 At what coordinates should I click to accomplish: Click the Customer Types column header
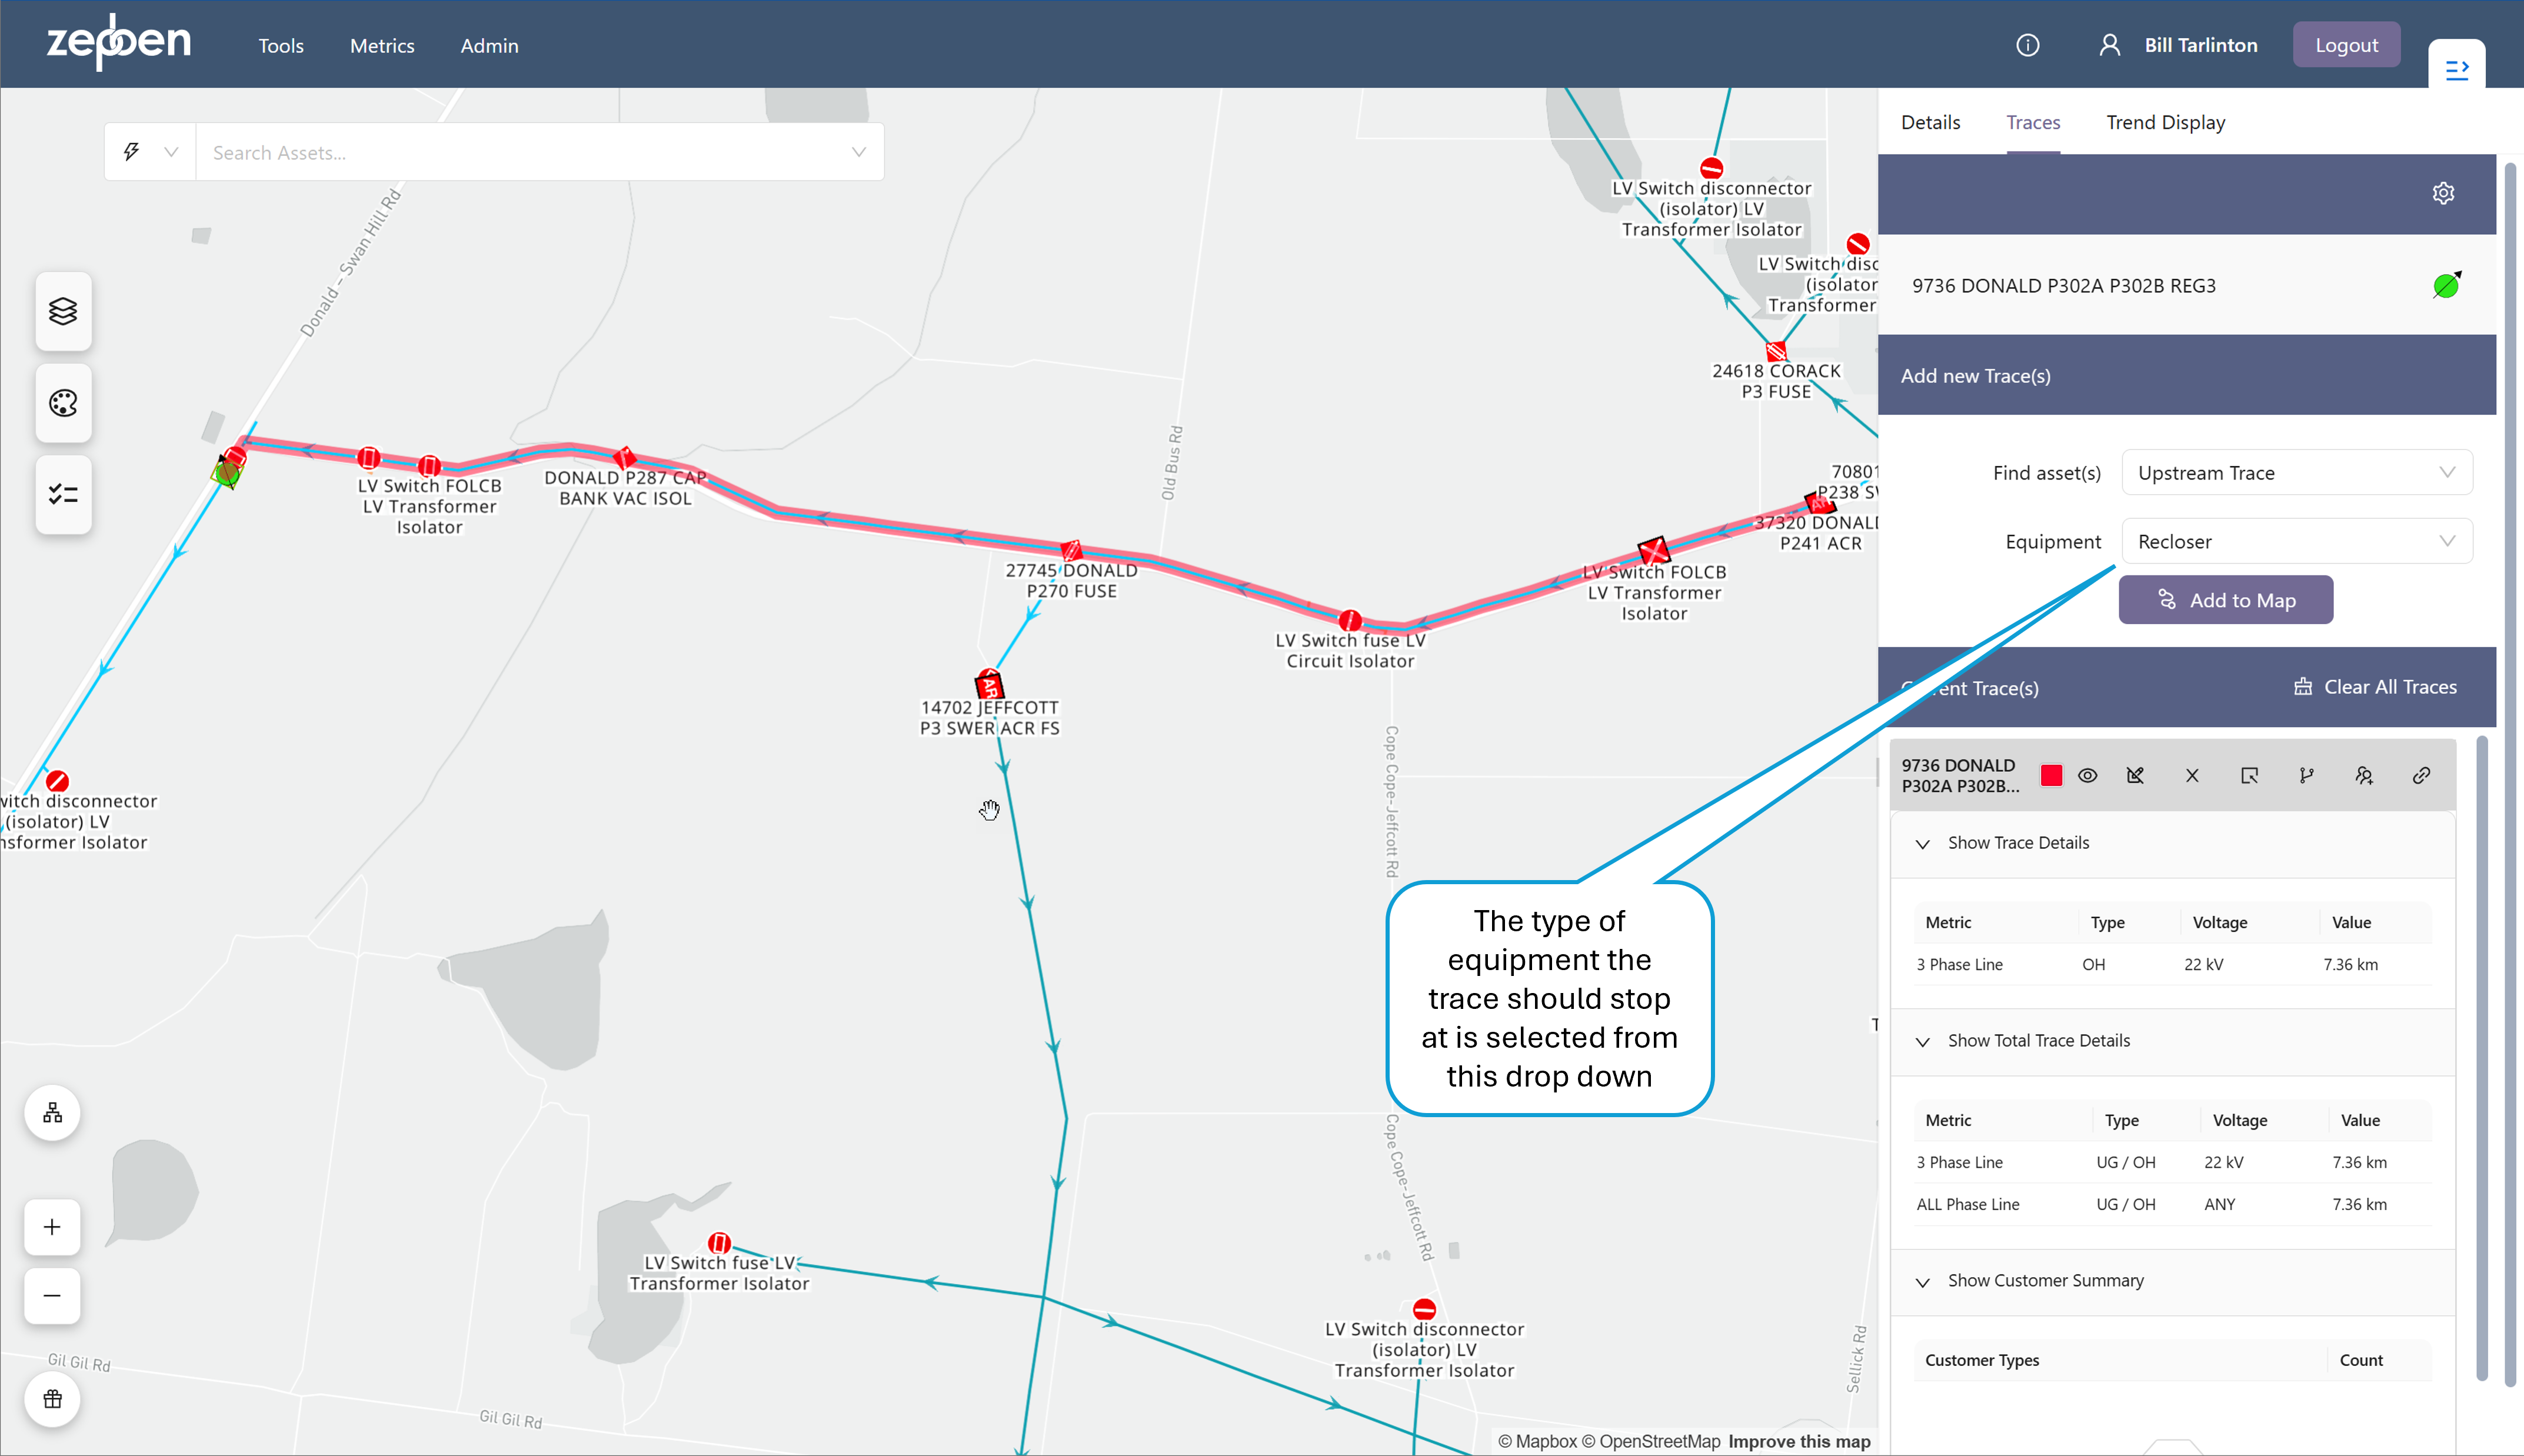pos(1982,1360)
